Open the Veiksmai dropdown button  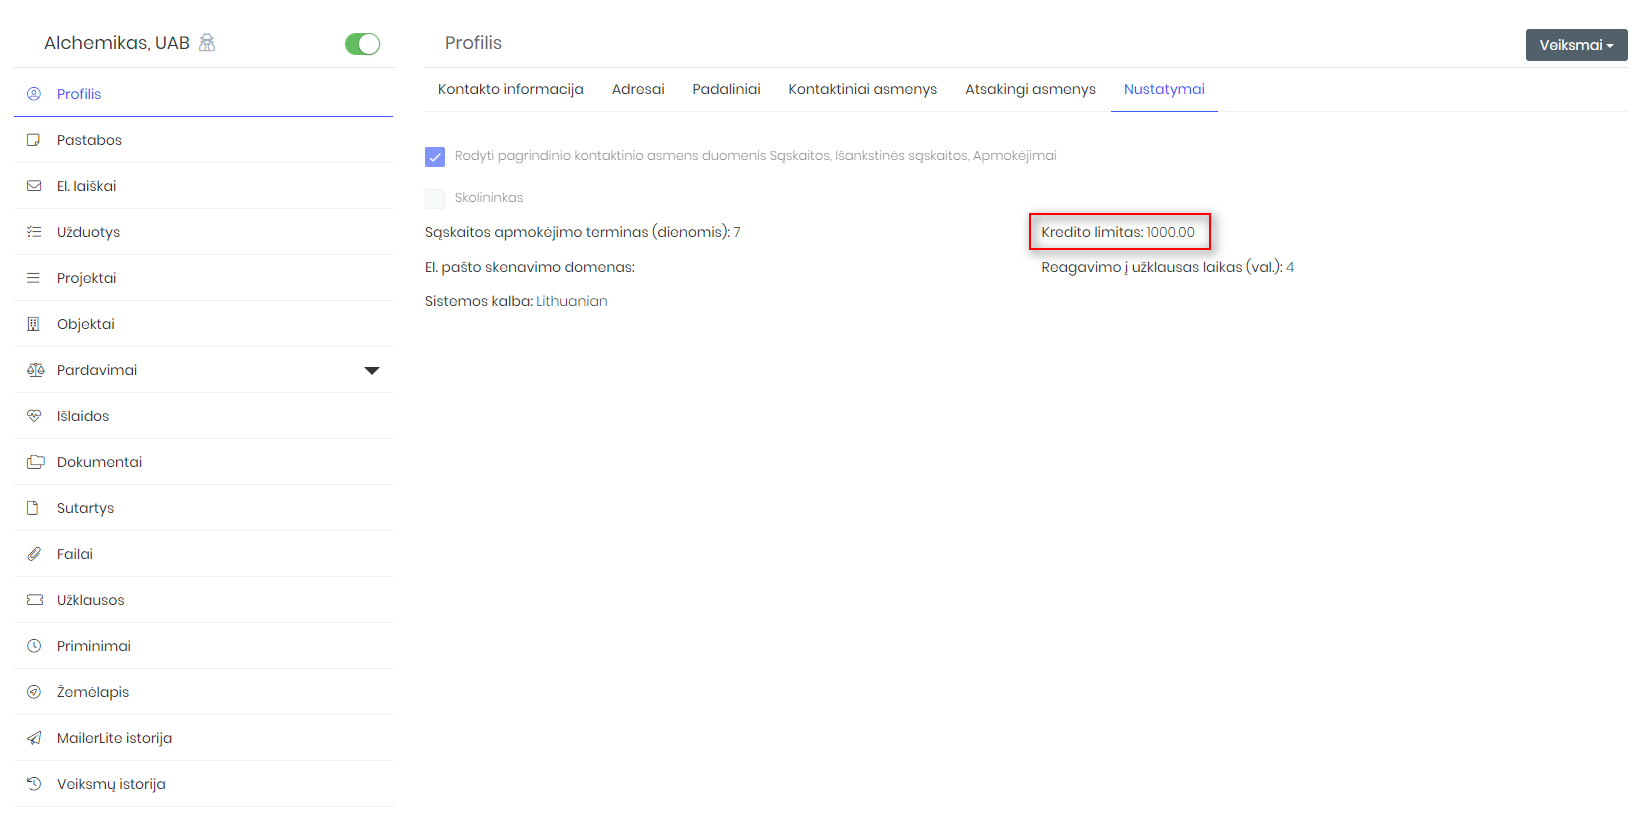[1576, 45]
